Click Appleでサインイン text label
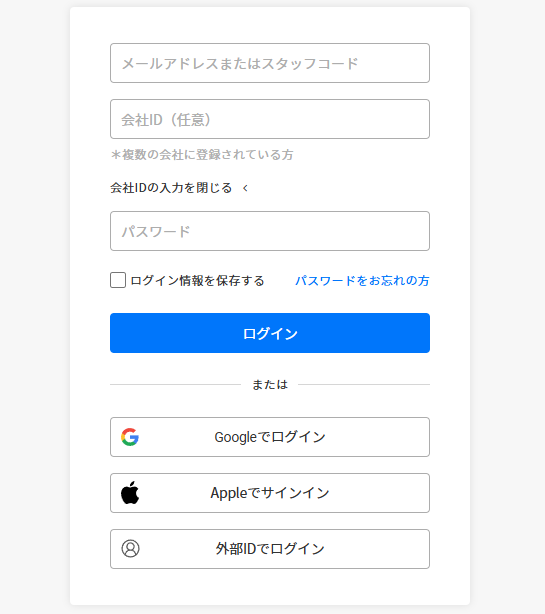 point(270,493)
